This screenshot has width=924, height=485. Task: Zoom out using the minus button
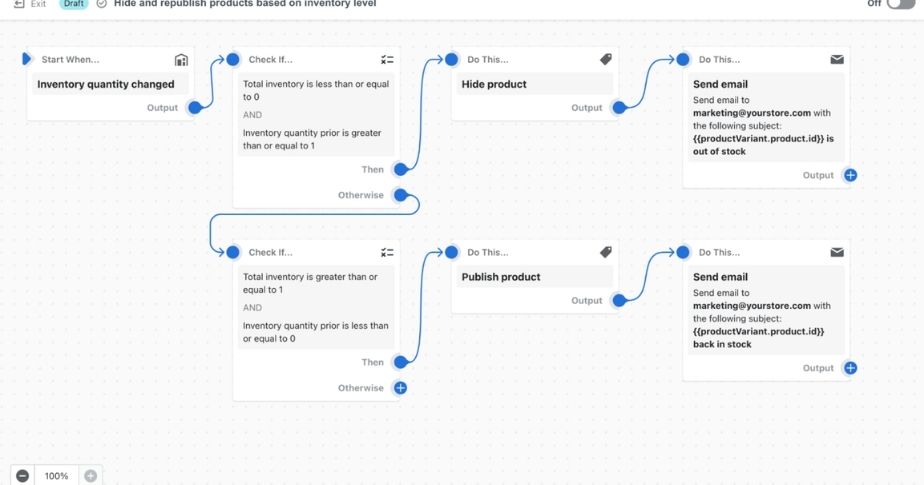(x=23, y=476)
